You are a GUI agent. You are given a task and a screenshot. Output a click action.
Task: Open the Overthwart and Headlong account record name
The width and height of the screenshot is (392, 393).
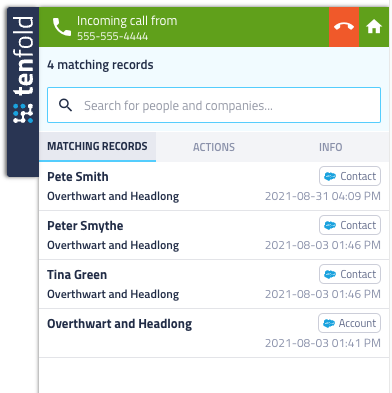click(120, 324)
